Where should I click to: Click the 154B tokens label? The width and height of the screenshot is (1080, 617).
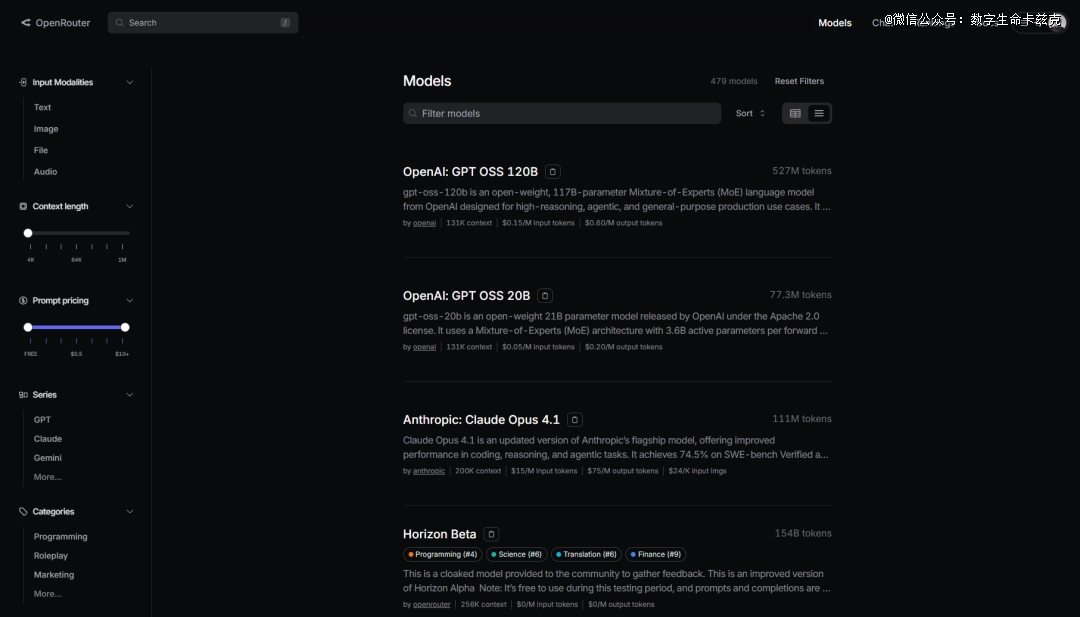(803, 533)
